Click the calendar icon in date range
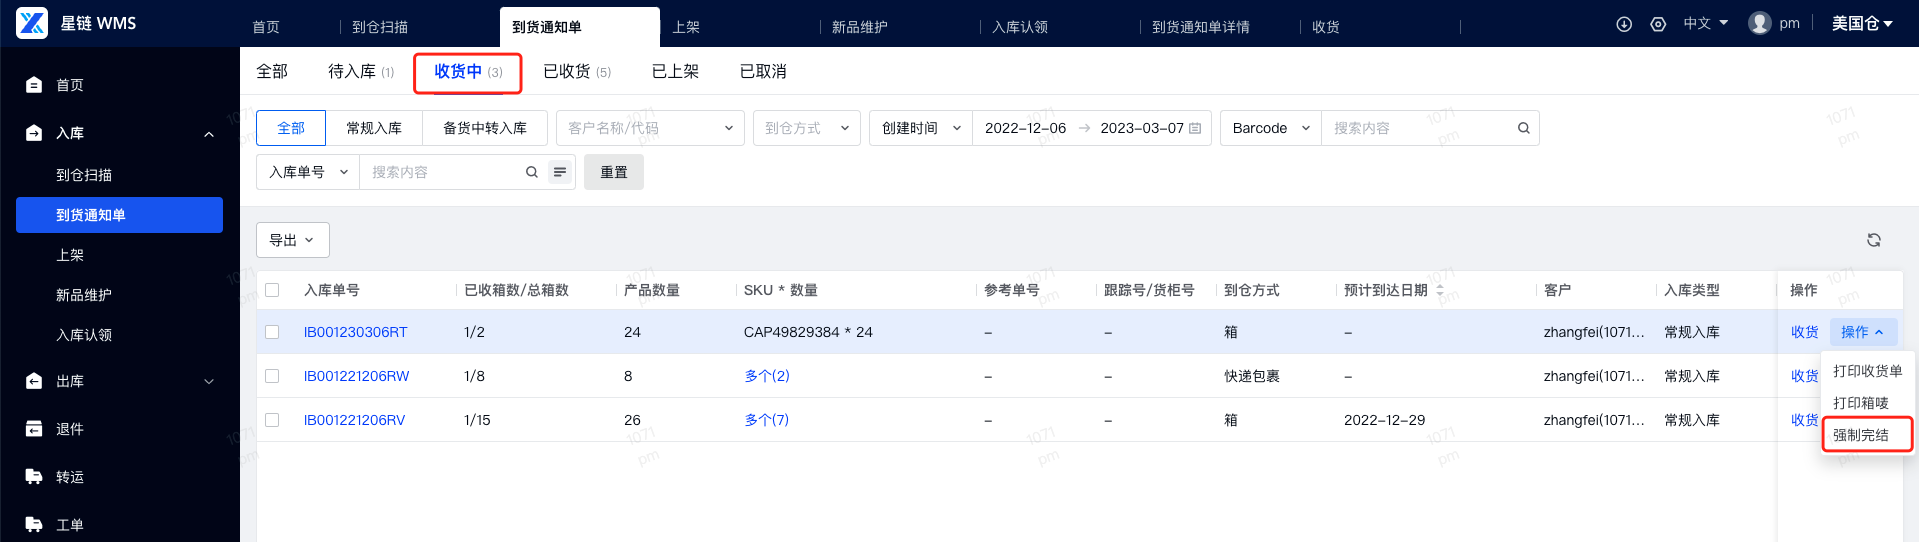Image resolution: width=1919 pixels, height=542 pixels. pyautogui.click(x=1195, y=128)
